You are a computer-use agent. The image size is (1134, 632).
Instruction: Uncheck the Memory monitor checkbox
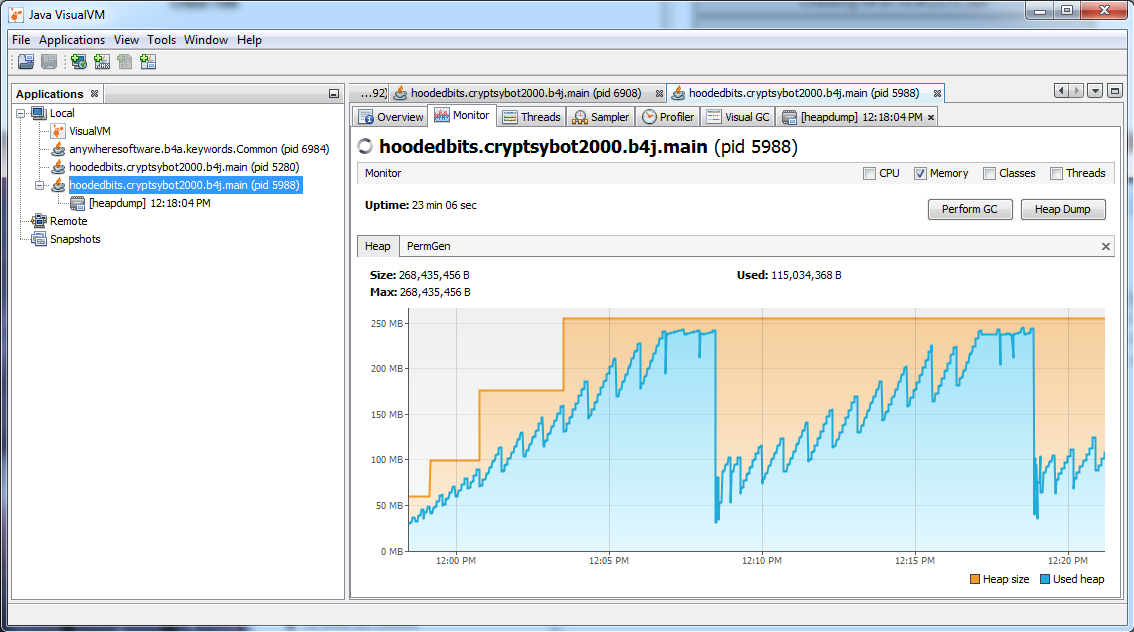[920, 174]
